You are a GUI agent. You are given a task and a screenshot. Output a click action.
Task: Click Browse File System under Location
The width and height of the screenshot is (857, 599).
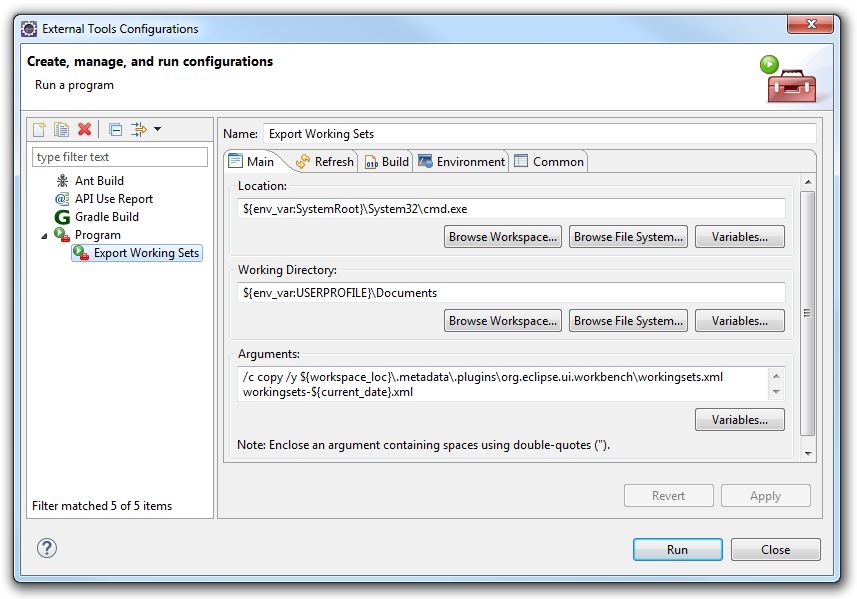628,237
